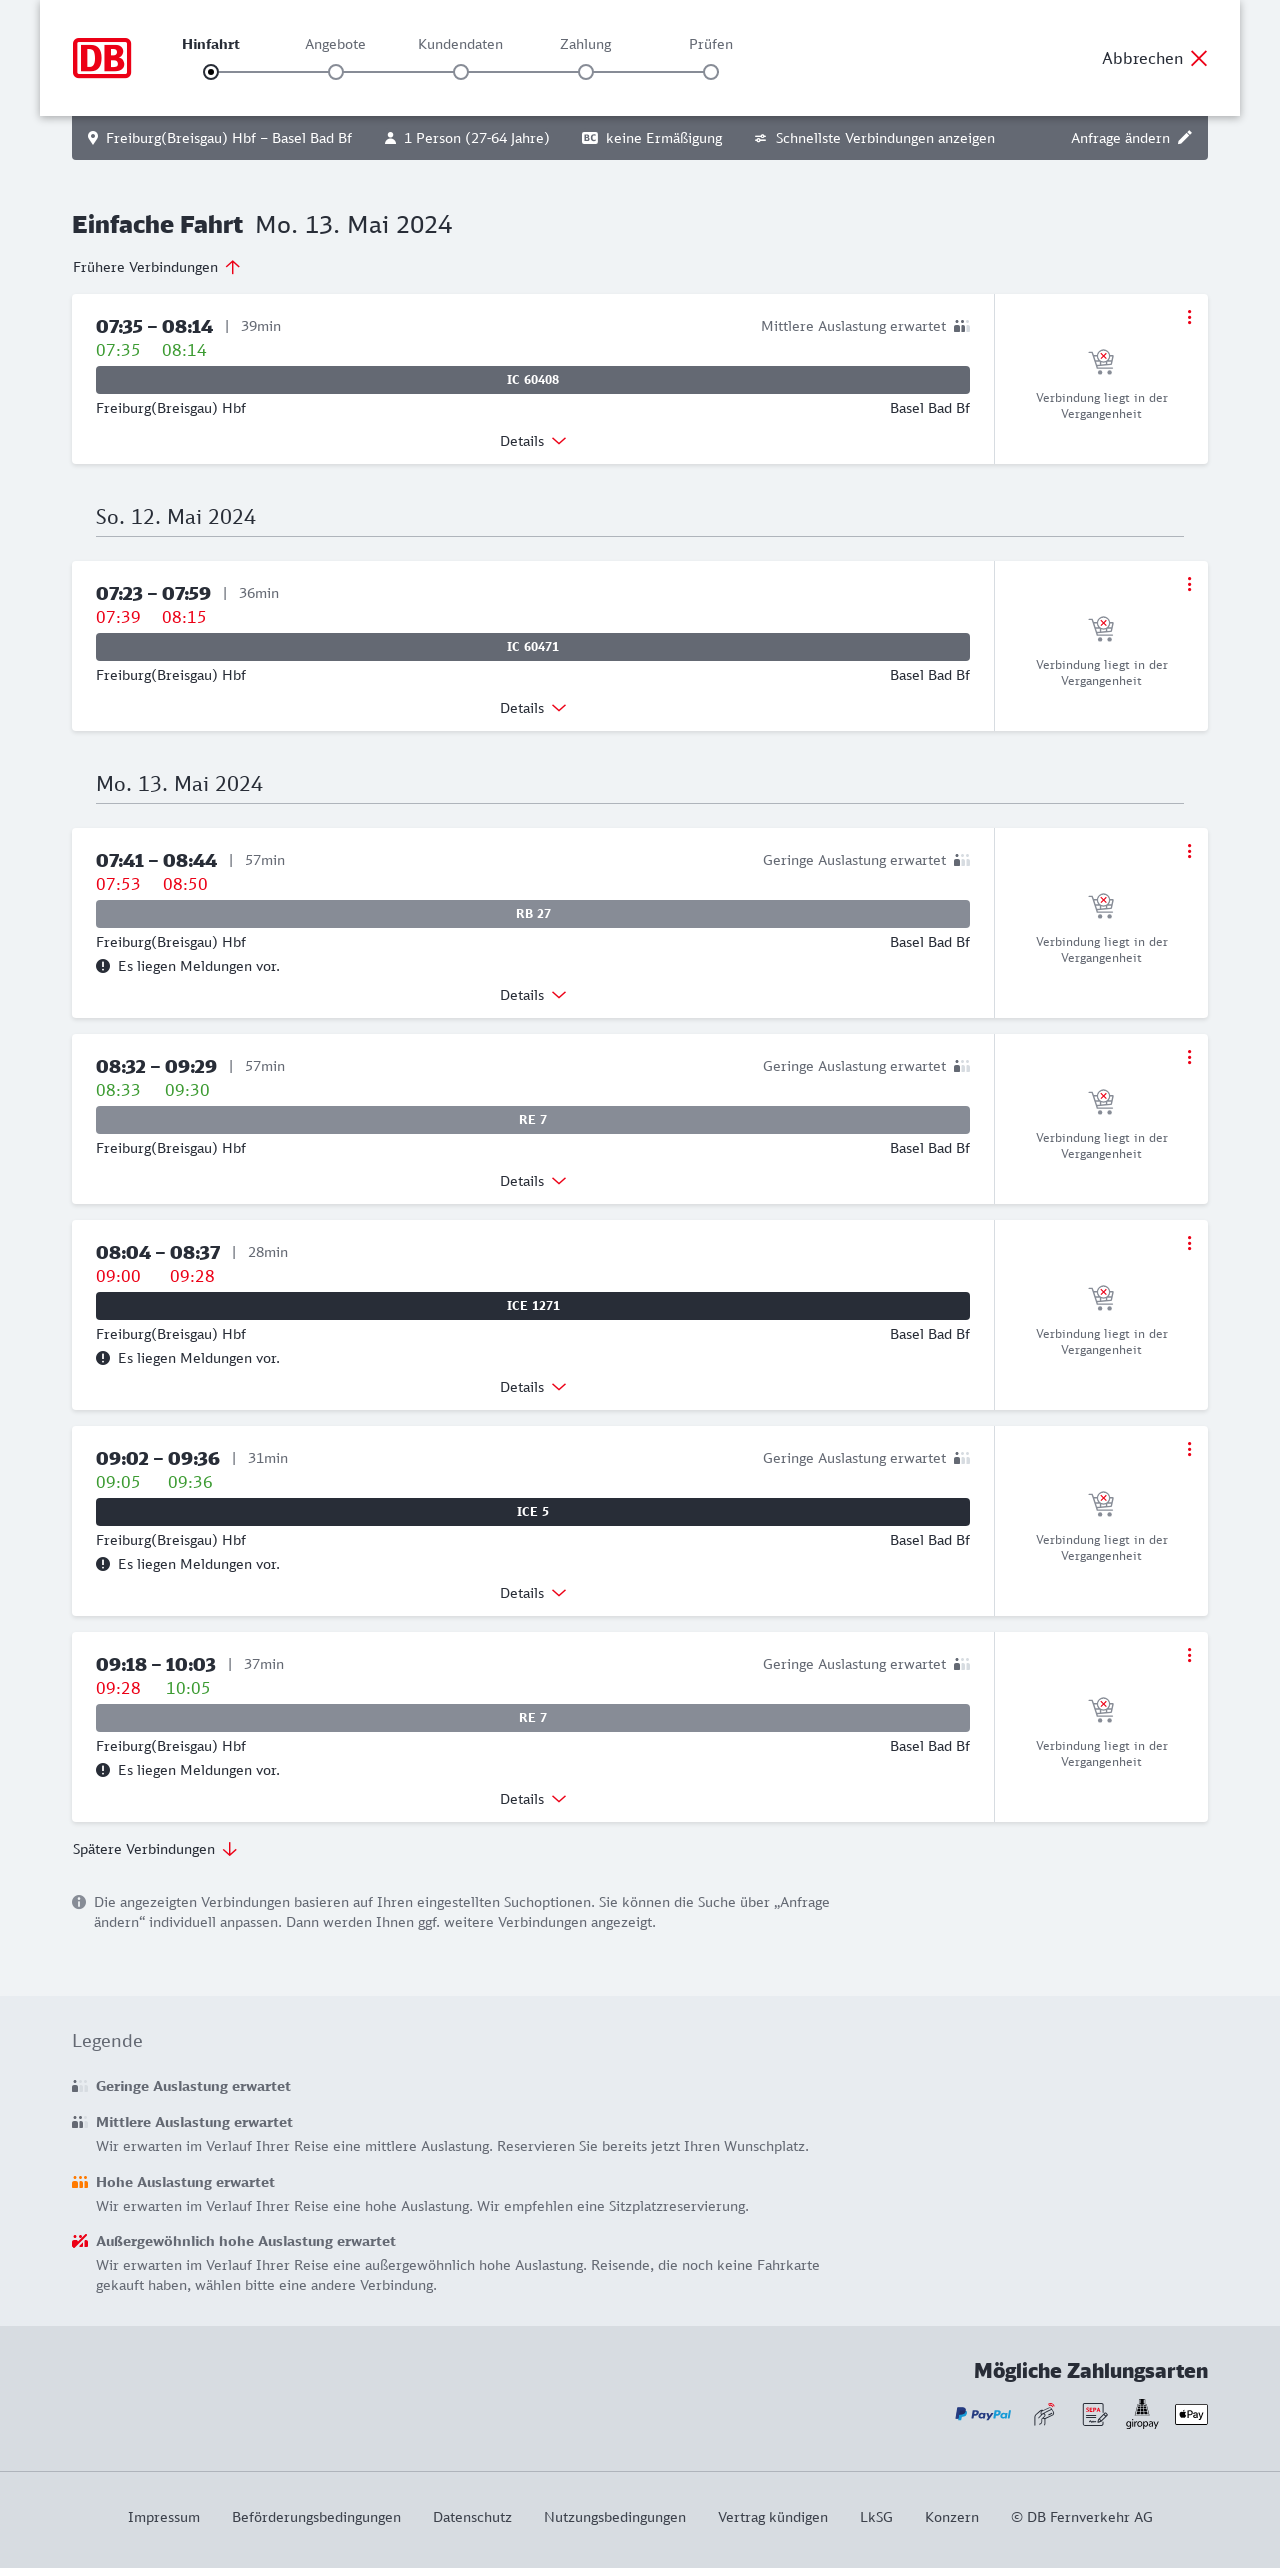Image resolution: width=1280 pixels, height=2568 pixels.
Task: Select the Angebote step circle
Action: pyautogui.click(x=336, y=72)
